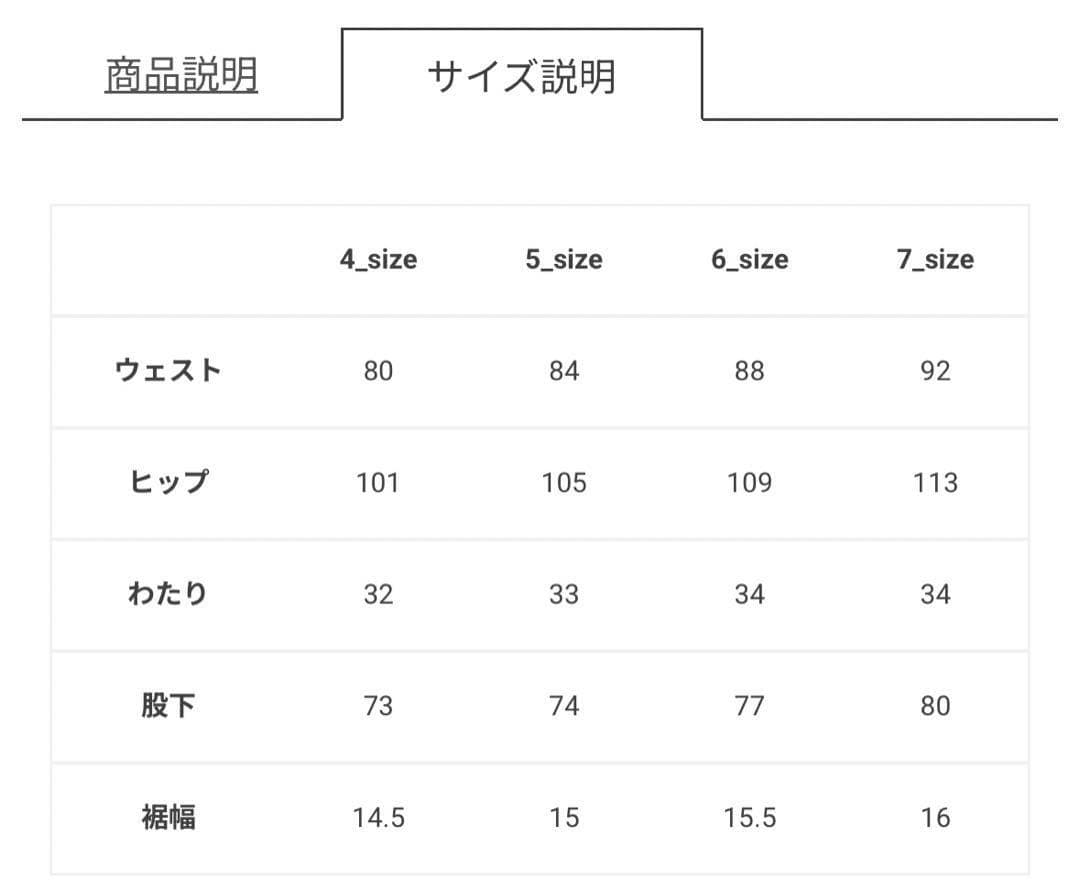Select the 6_size column header

[x=750, y=259]
